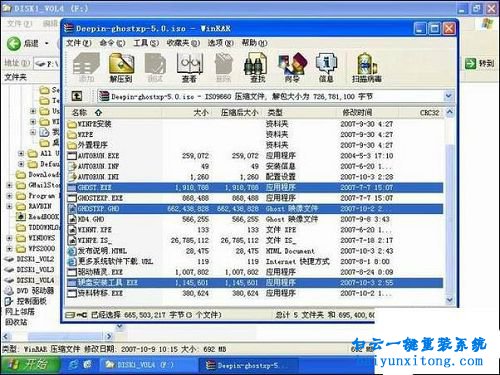The height and width of the screenshot is (375, 500).
Task: Switch to Deepin-ghostxp-5 taskbar button
Action: point(249,365)
